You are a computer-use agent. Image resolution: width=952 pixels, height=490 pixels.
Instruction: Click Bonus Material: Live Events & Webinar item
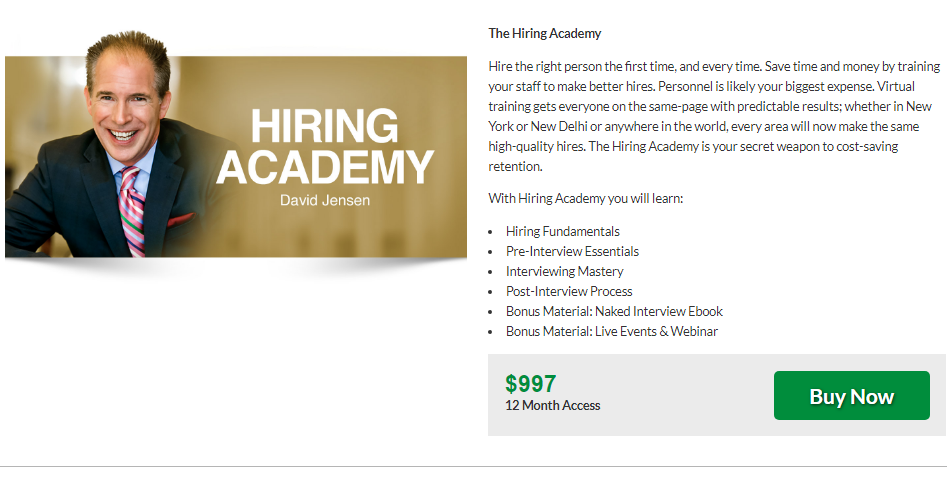[611, 331]
